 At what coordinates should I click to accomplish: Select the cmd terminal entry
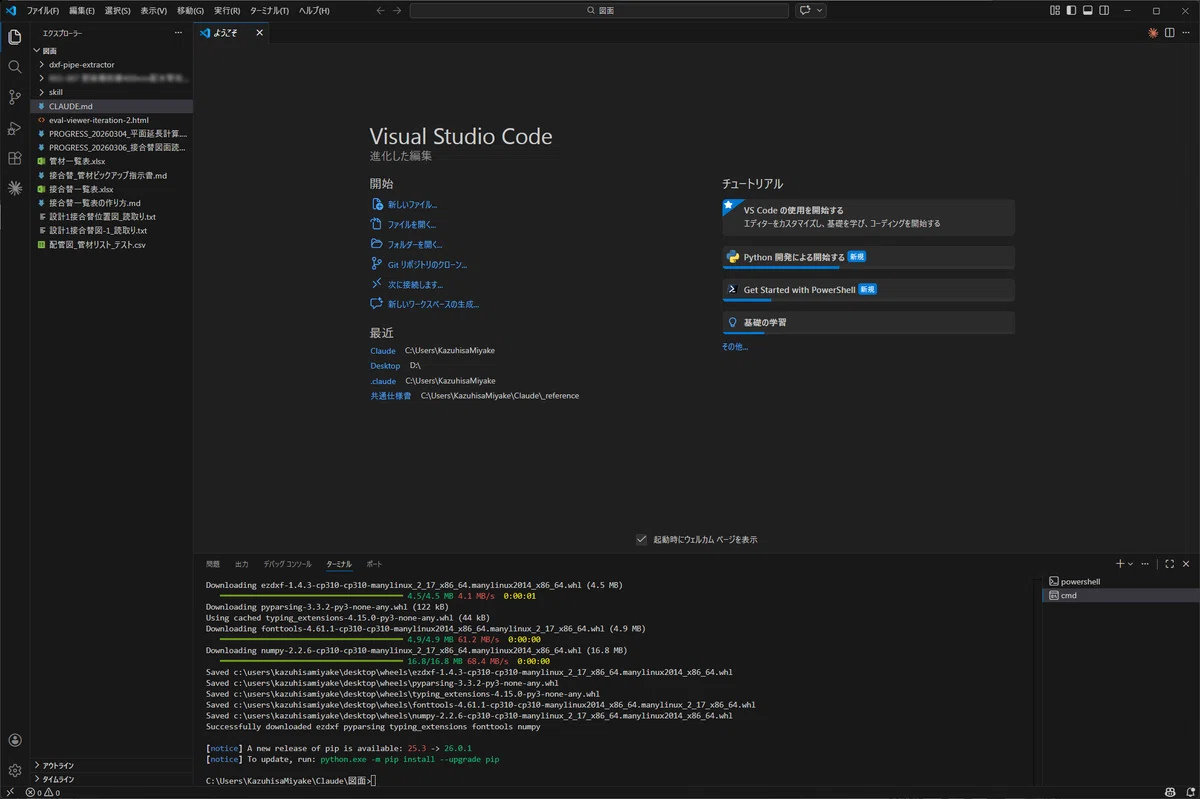click(x=1119, y=595)
